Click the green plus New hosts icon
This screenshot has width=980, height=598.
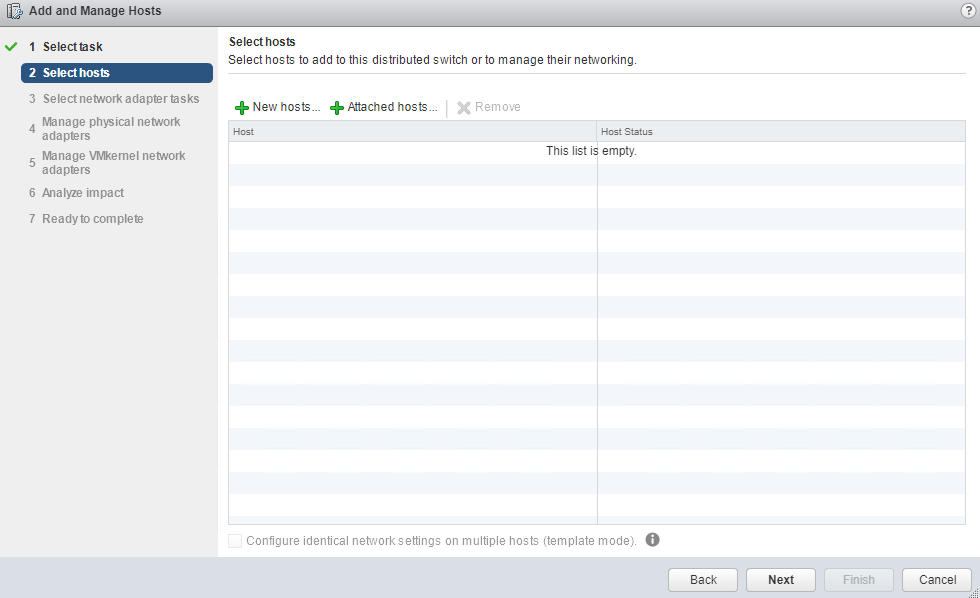click(x=241, y=108)
